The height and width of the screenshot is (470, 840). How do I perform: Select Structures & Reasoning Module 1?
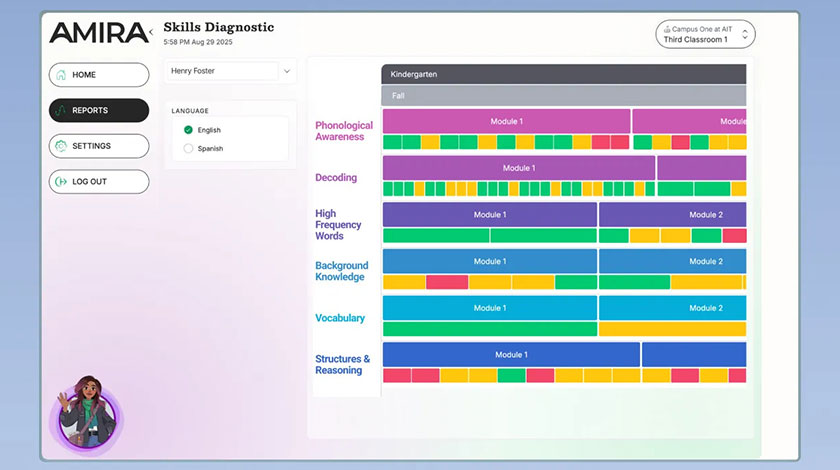pos(511,354)
